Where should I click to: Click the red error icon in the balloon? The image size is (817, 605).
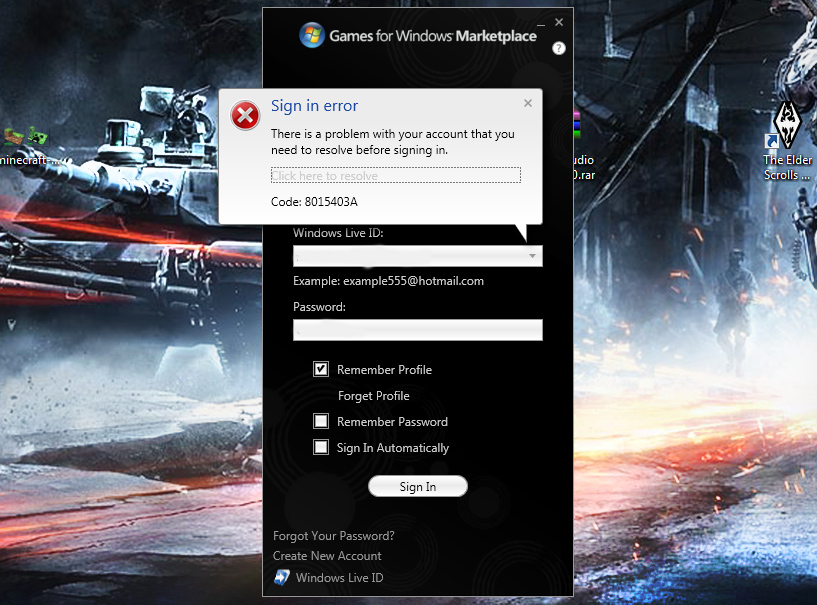pos(245,117)
